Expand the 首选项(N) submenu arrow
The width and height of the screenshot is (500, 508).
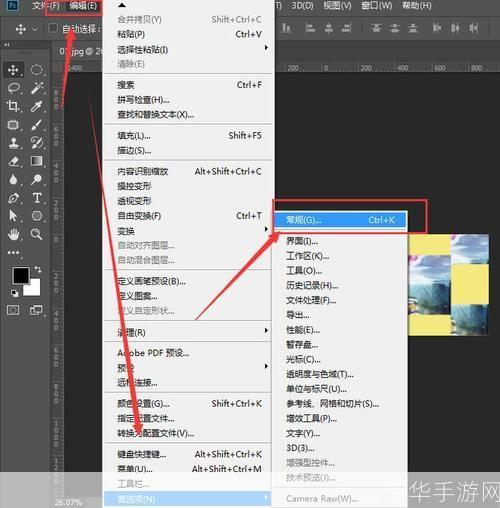coord(266,497)
